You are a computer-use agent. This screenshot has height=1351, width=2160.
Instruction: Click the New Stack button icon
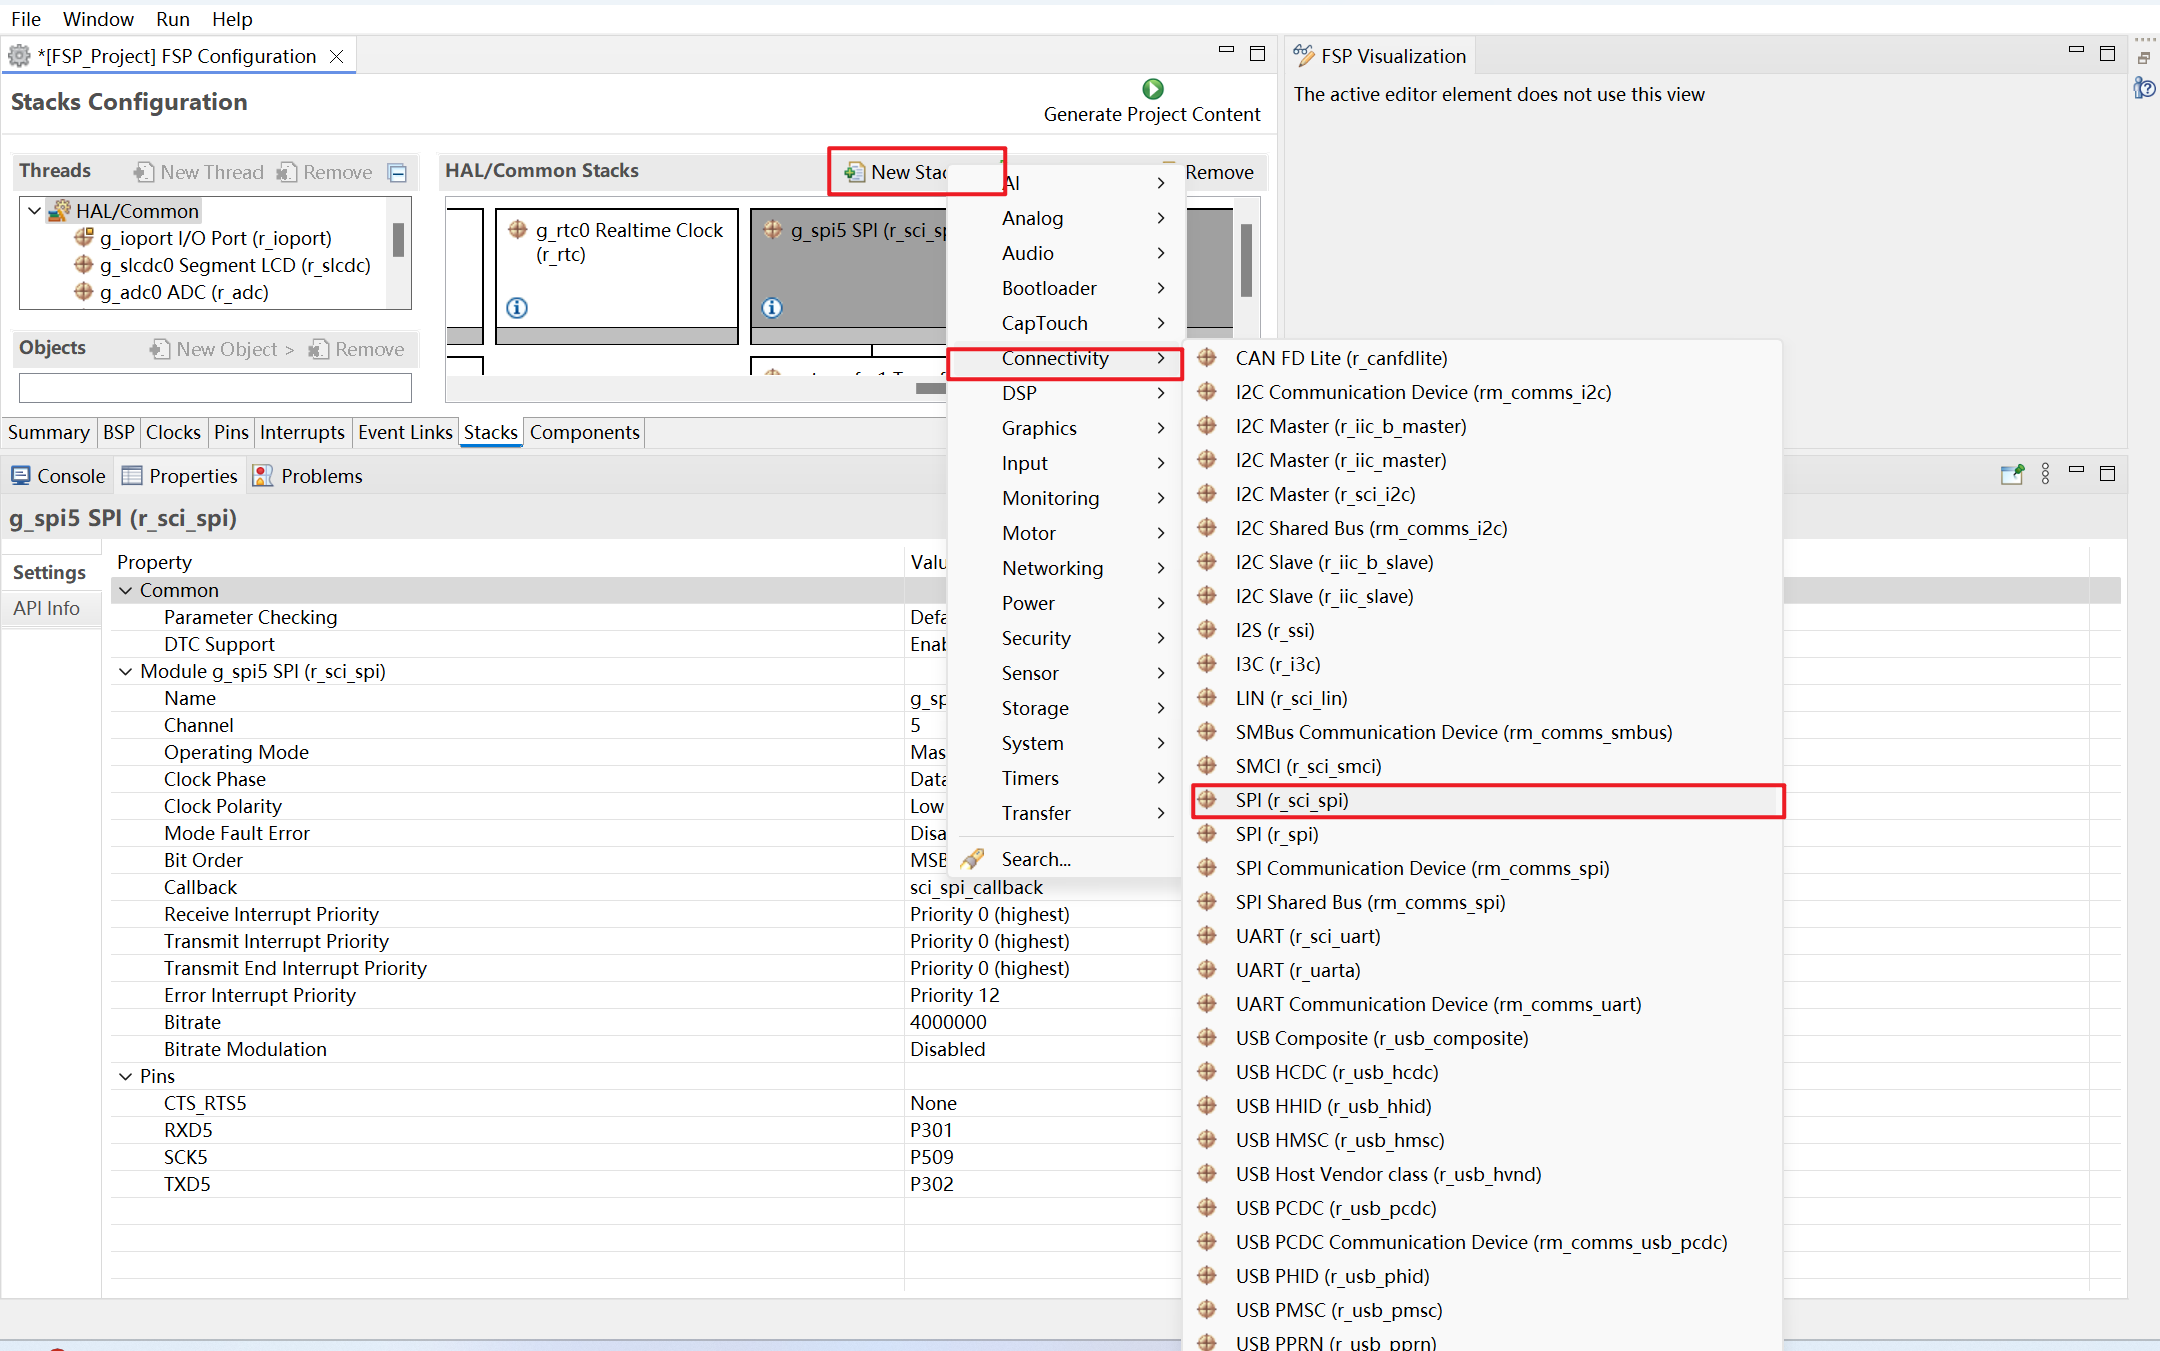click(854, 172)
